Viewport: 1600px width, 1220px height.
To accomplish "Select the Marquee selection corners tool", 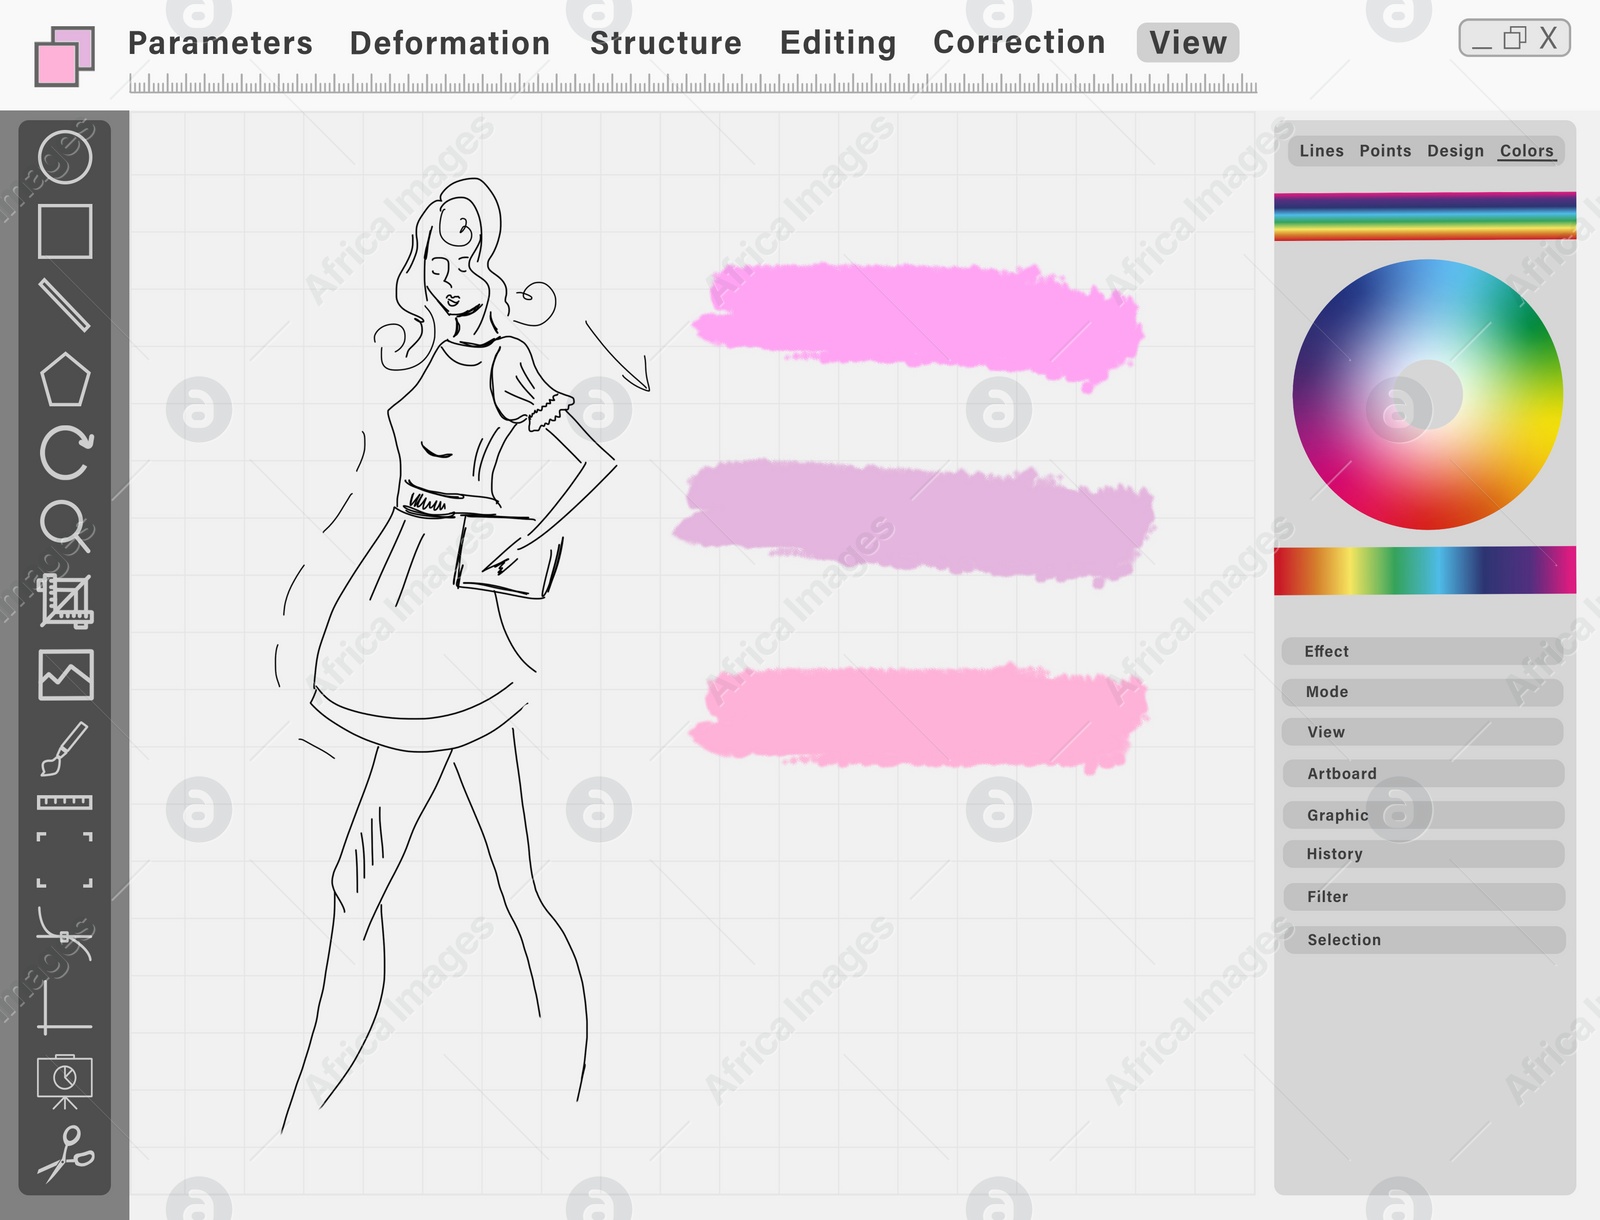I will coord(65,860).
